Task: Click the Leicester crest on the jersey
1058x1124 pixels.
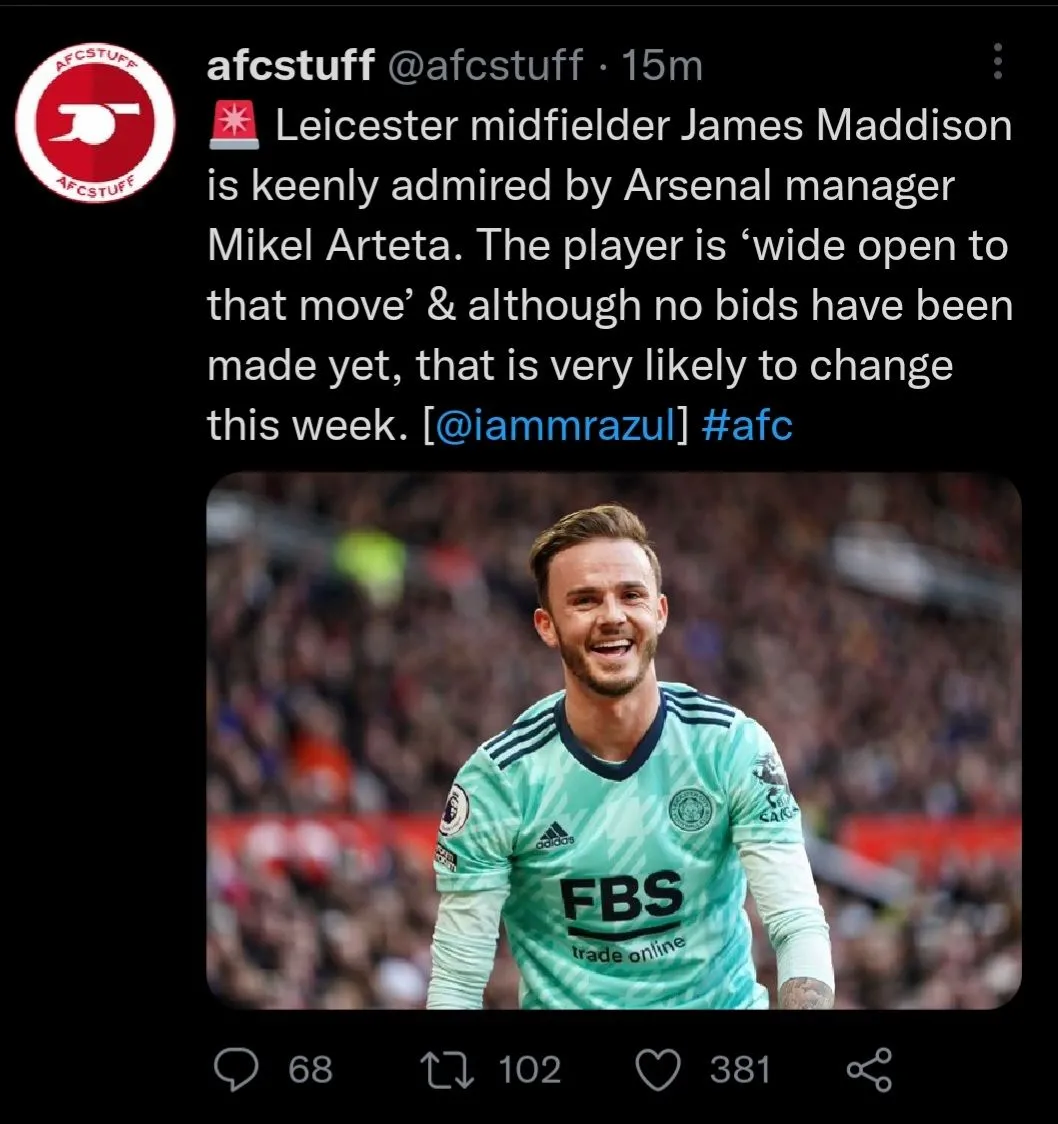Action: tap(690, 809)
